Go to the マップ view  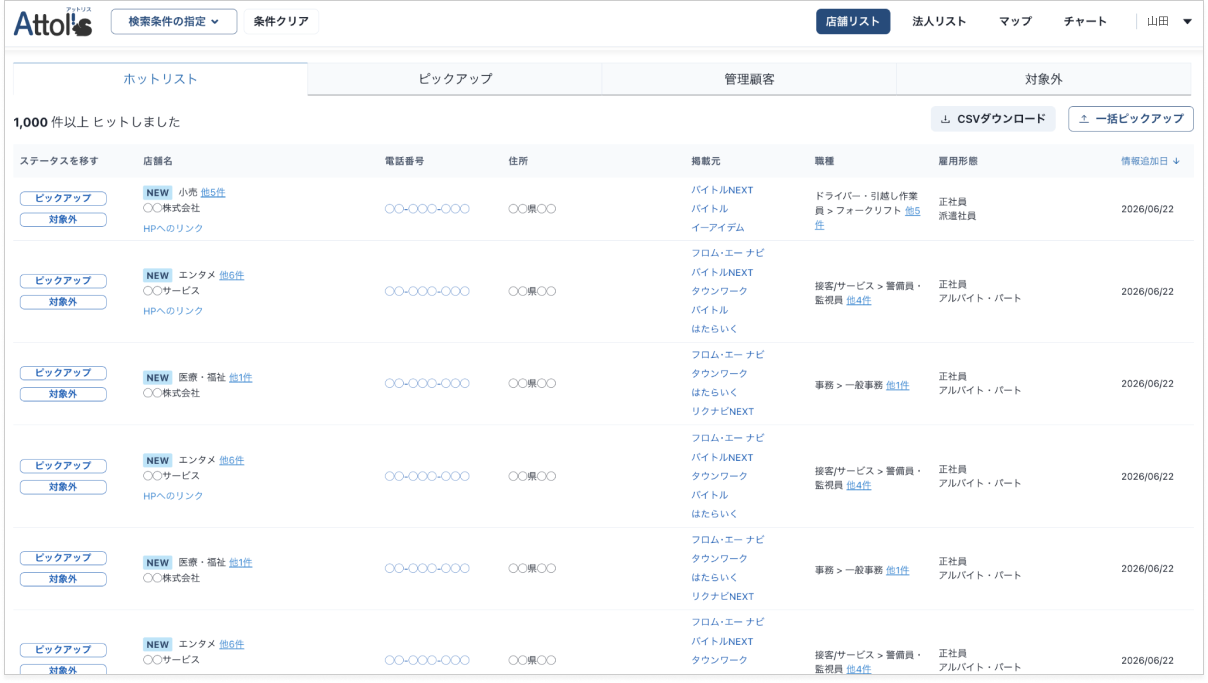(x=1015, y=22)
